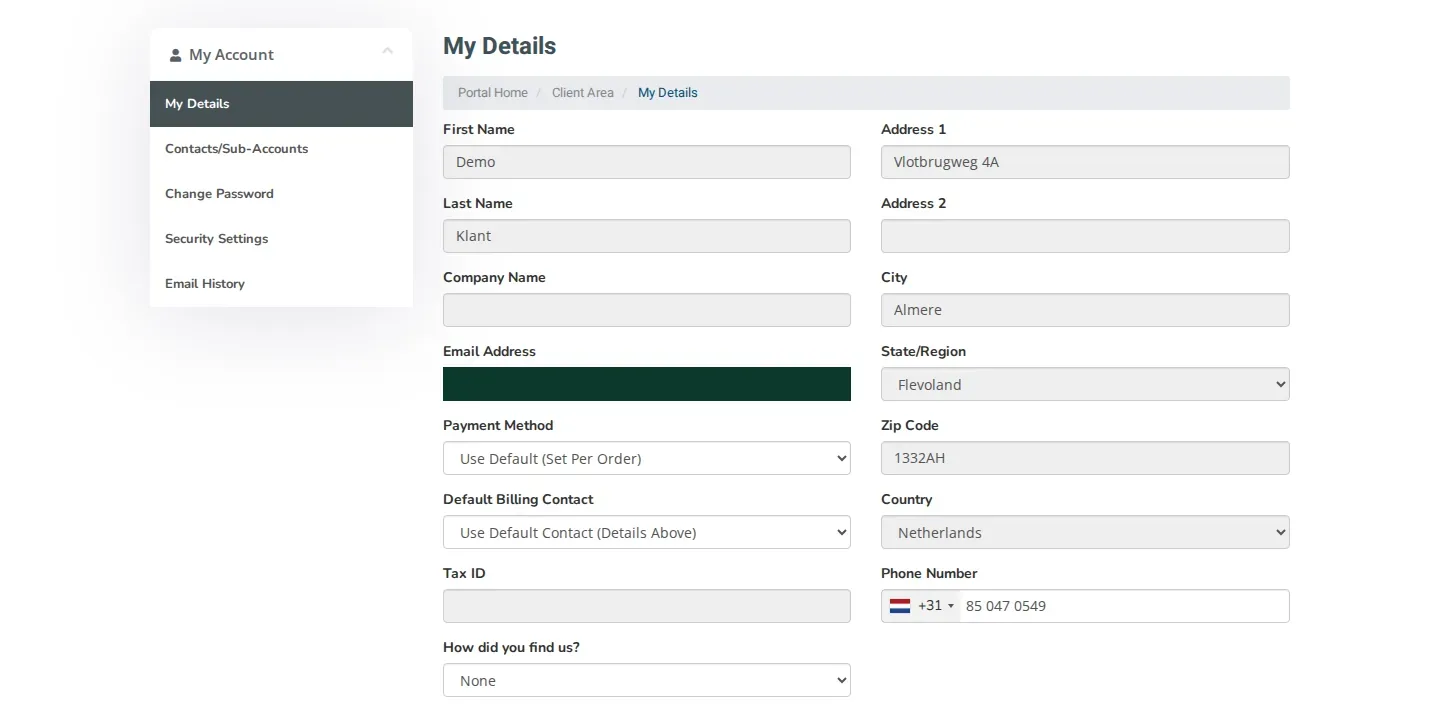Open the State/Region Flevoland dropdown
Screen dimensions: 1440x708
1085,384
